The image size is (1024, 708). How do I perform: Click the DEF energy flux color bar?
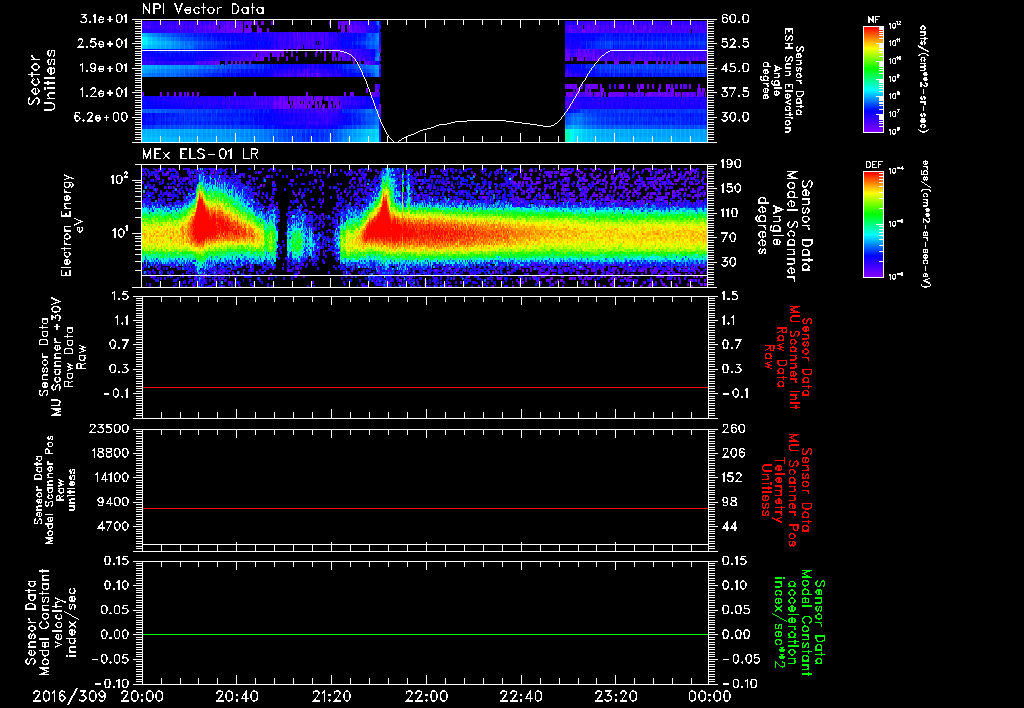point(873,223)
